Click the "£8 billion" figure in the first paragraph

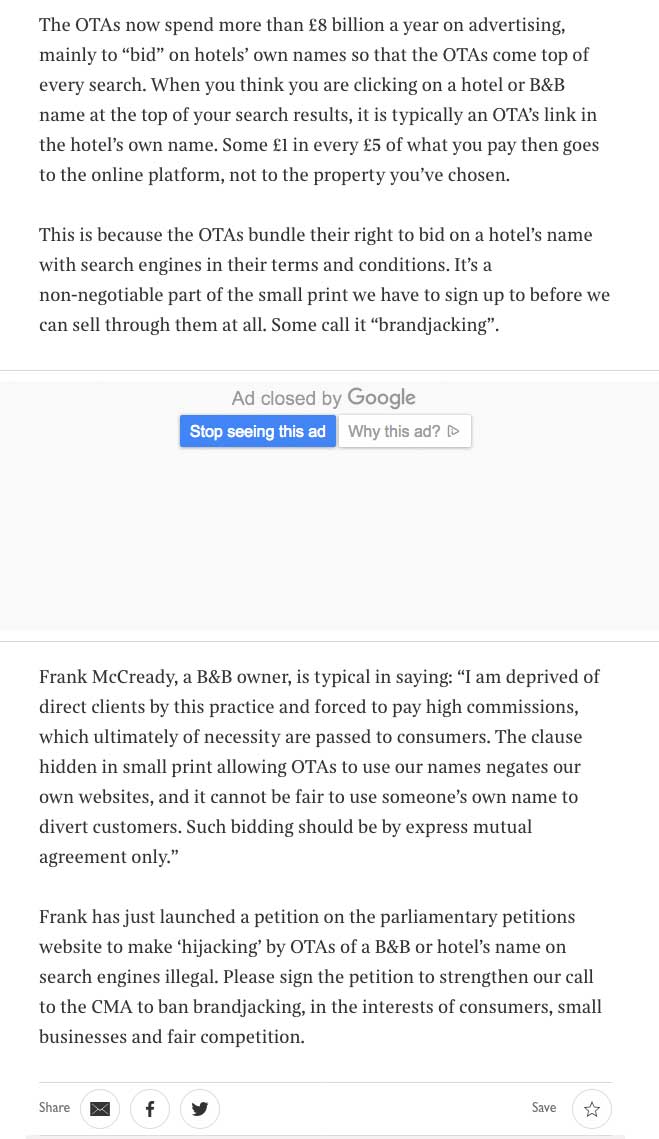[x=348, y=25]
